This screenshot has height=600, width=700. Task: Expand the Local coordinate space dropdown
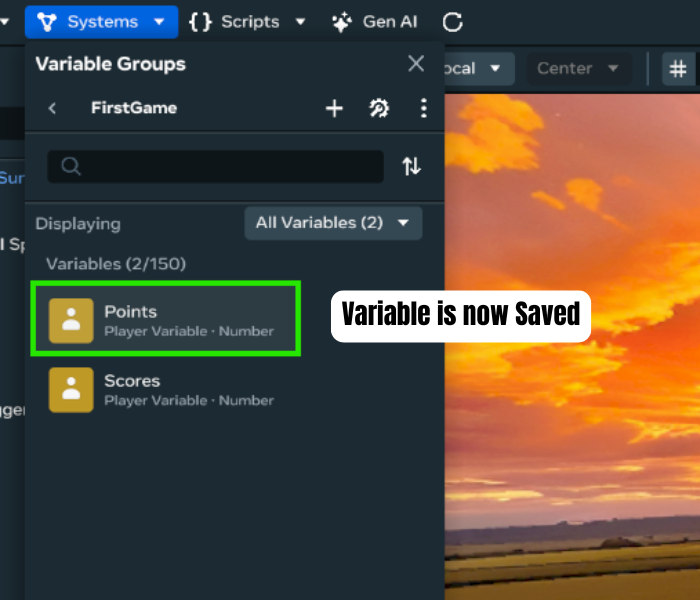coord(476,69)
